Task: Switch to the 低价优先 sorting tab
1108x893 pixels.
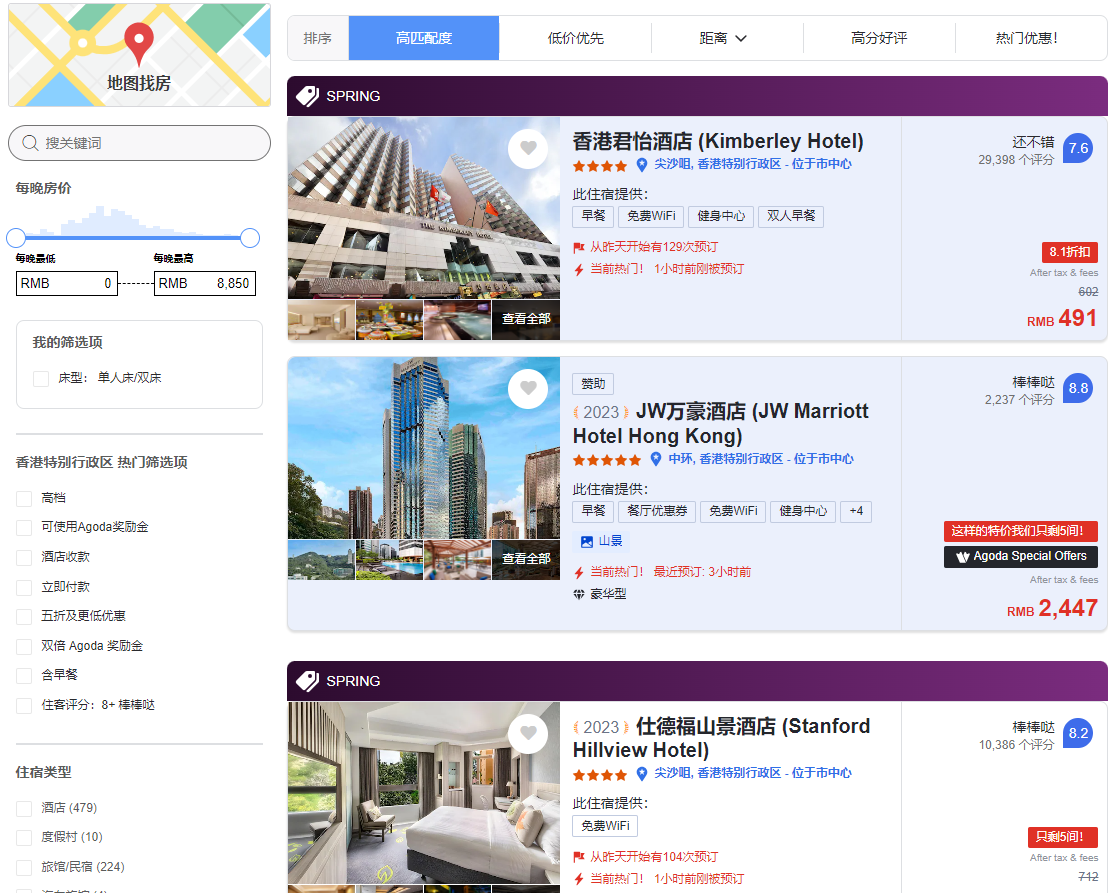Action: 575,38
